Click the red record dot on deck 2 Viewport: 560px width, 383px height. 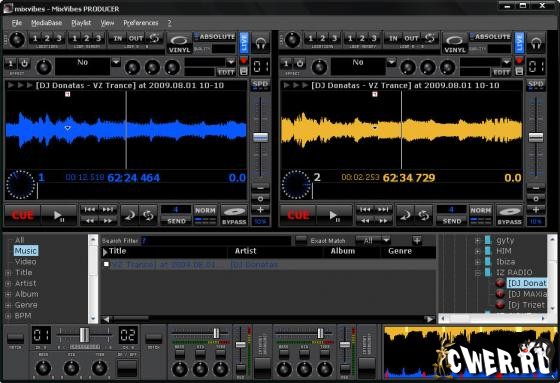tap(519, 60)
